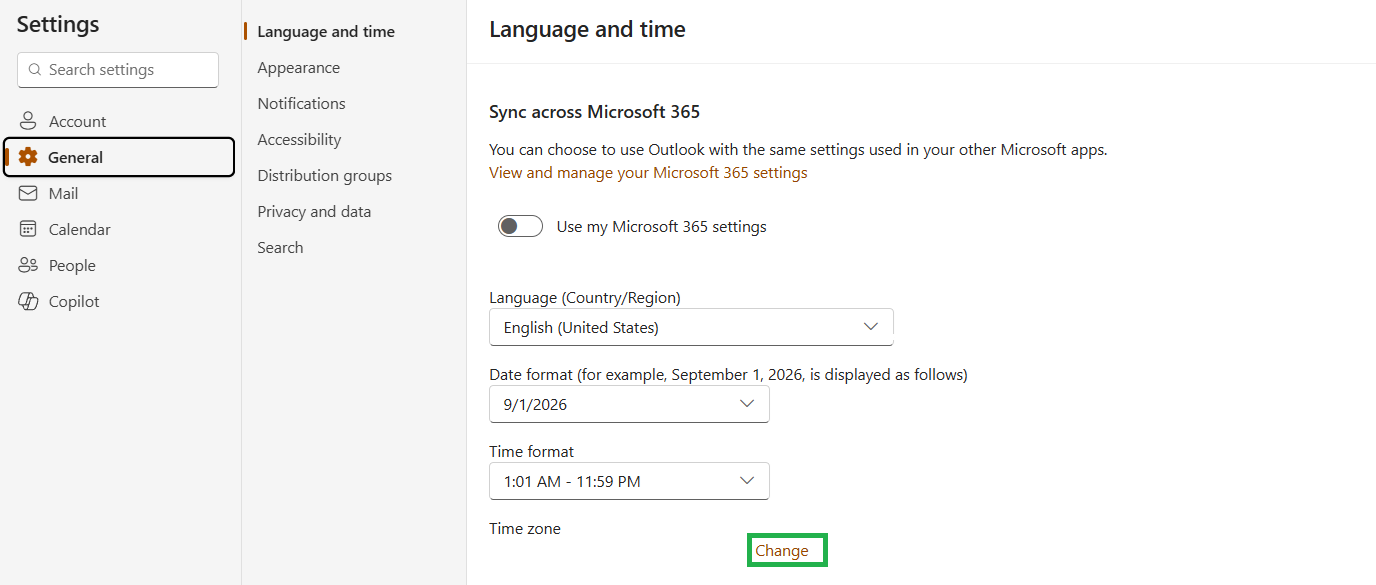Open Appearance settings

pyautogui.click(x=298, y=68)
